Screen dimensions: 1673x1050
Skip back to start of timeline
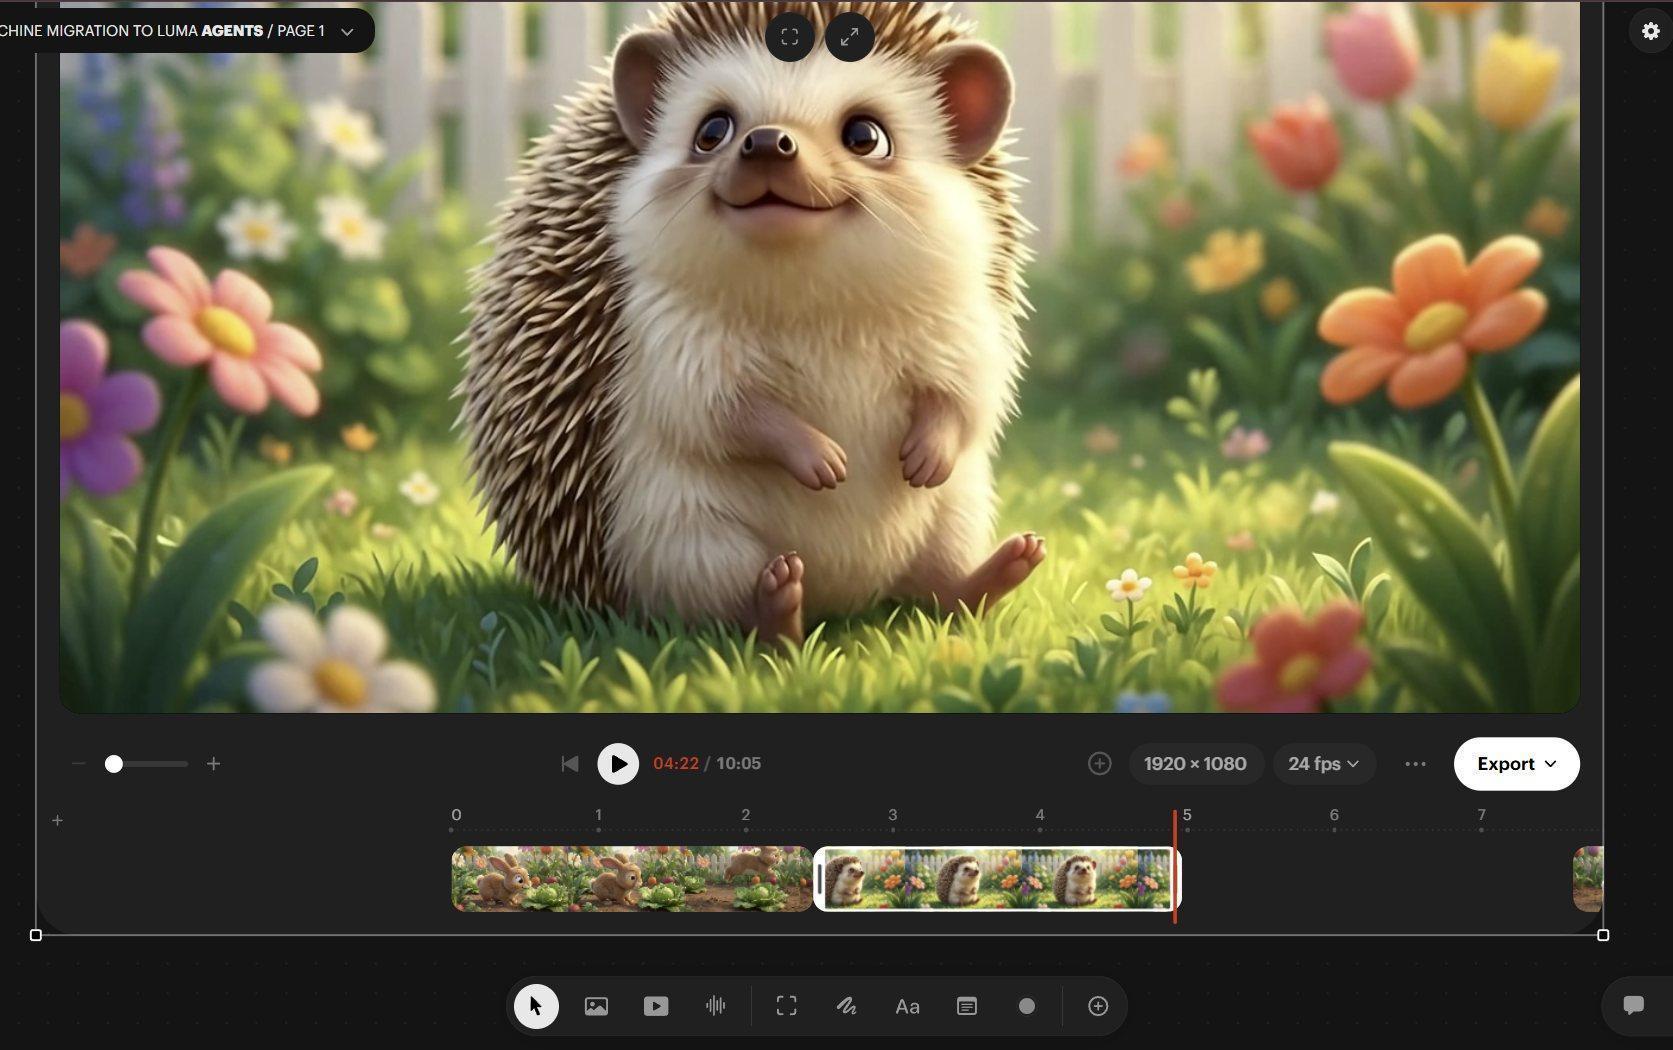570,764
